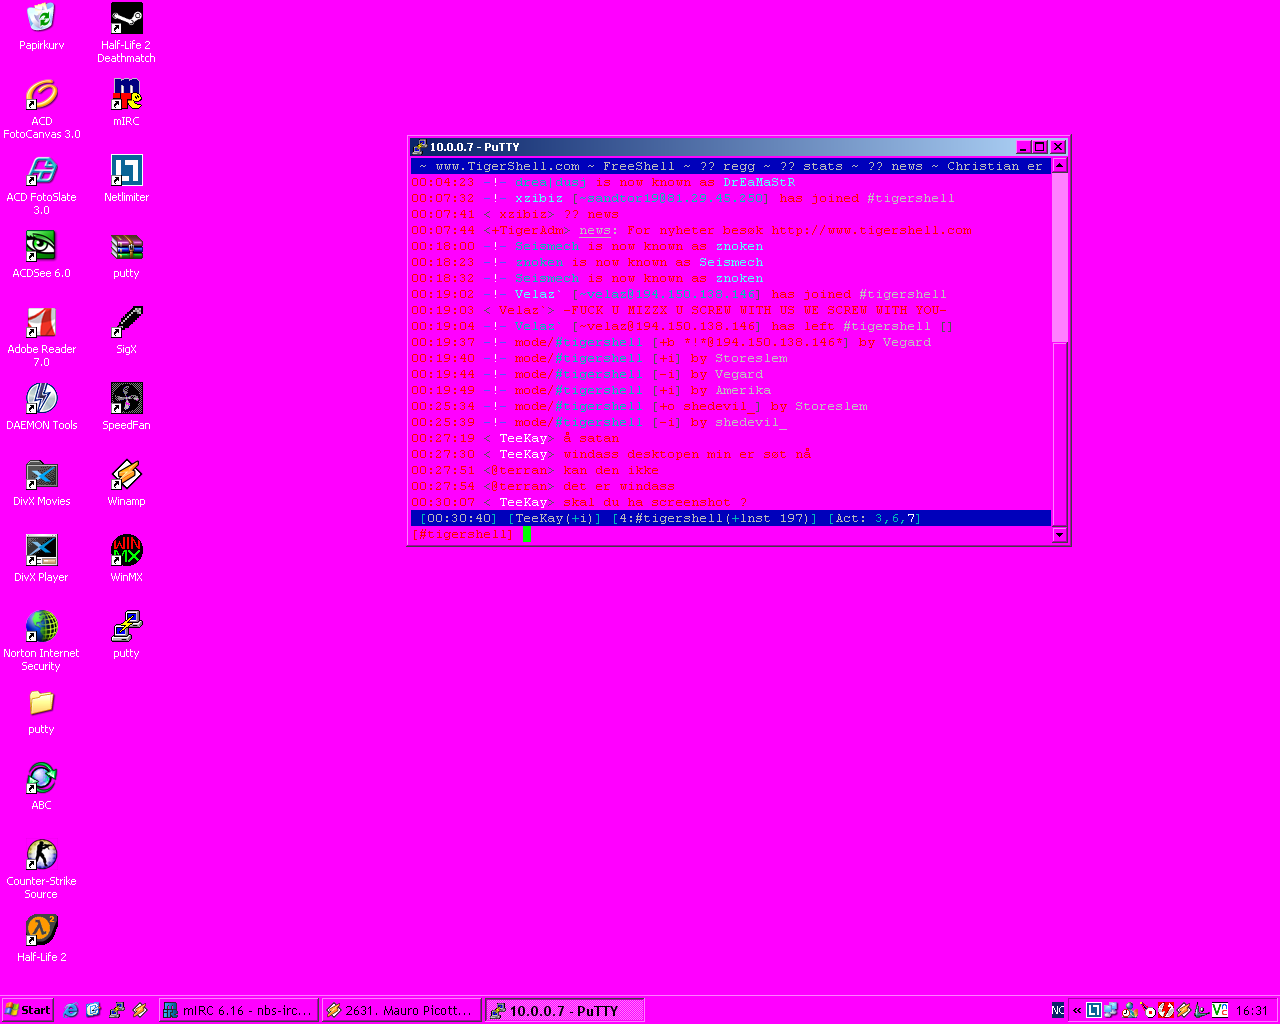Screen dimensions: 1280x1024
Task: Open the Winamp system tray icon
Action: [1183, 1010]
